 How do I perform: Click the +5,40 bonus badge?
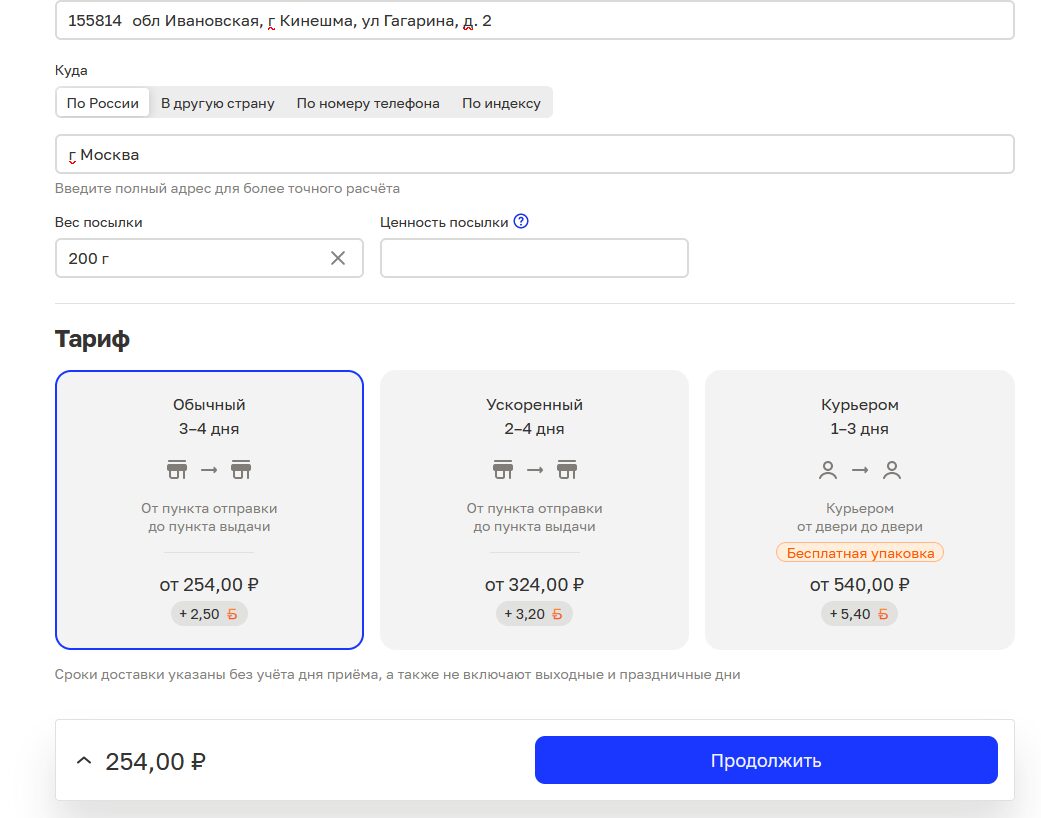(859, 614)
